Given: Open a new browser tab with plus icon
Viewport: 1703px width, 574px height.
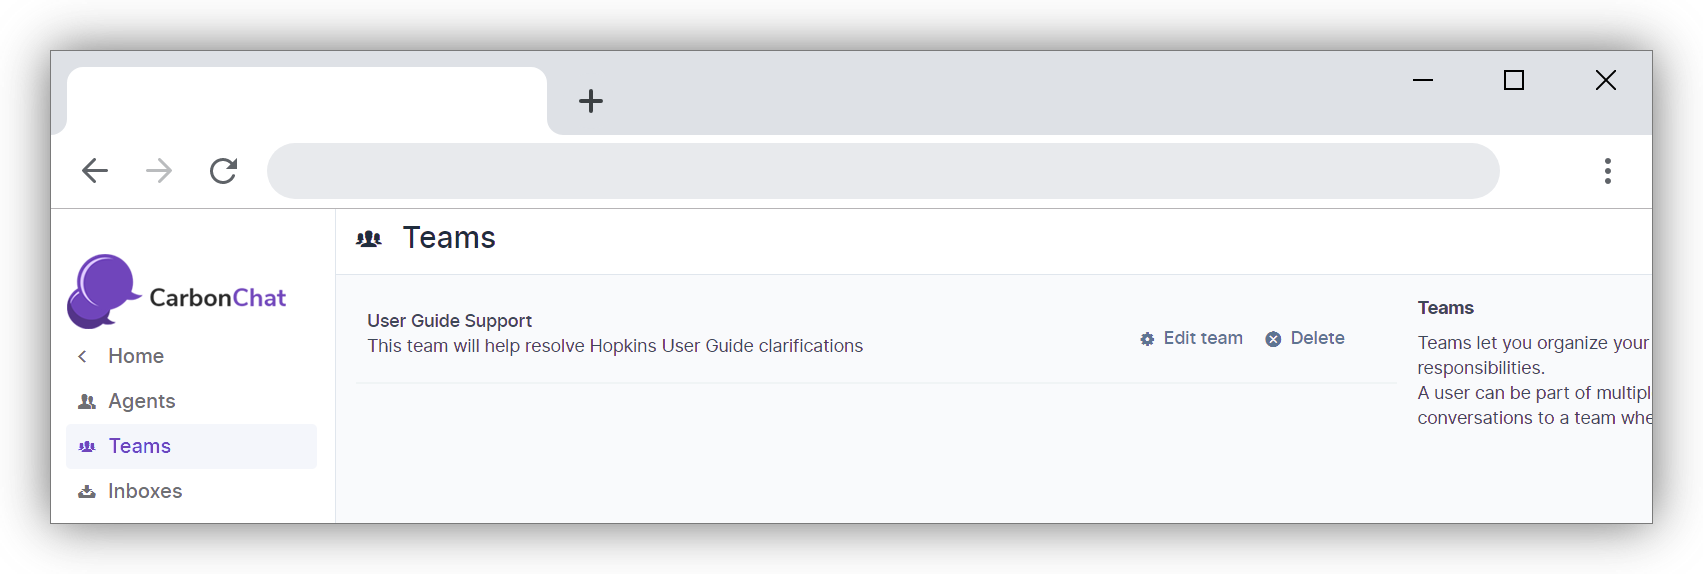Looking at the screenshot, I should 591,101.
